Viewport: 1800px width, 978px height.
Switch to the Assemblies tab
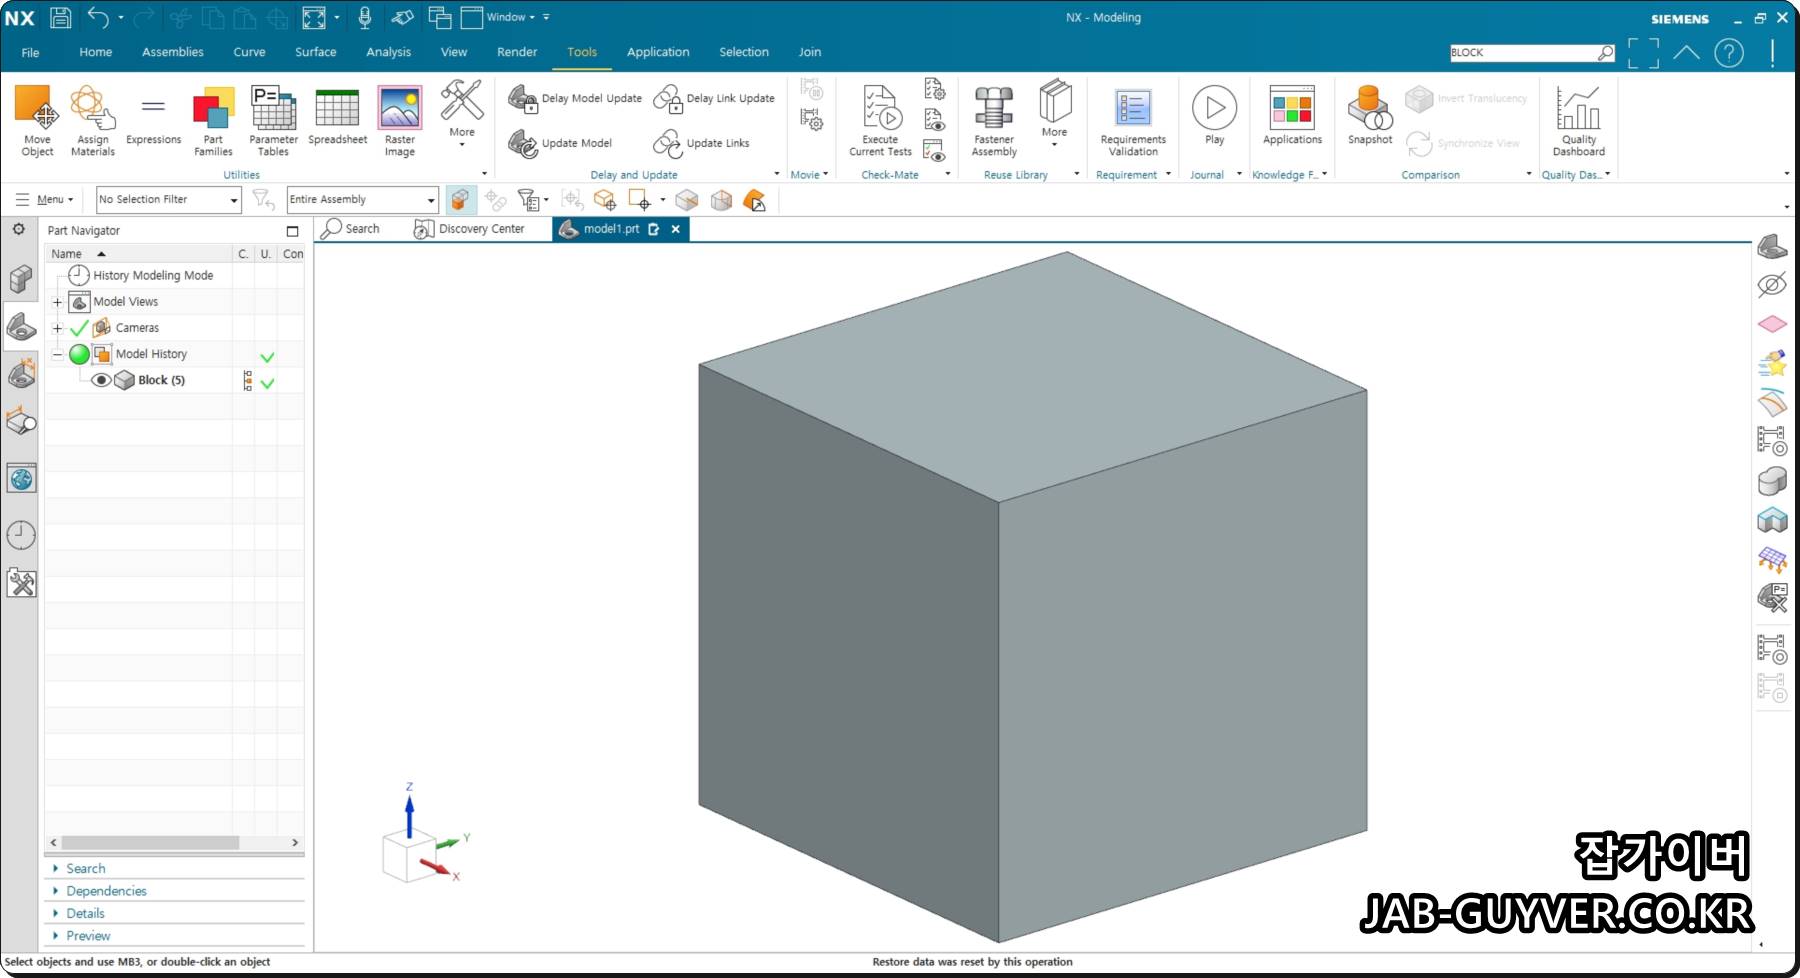(x=173, y=52)
